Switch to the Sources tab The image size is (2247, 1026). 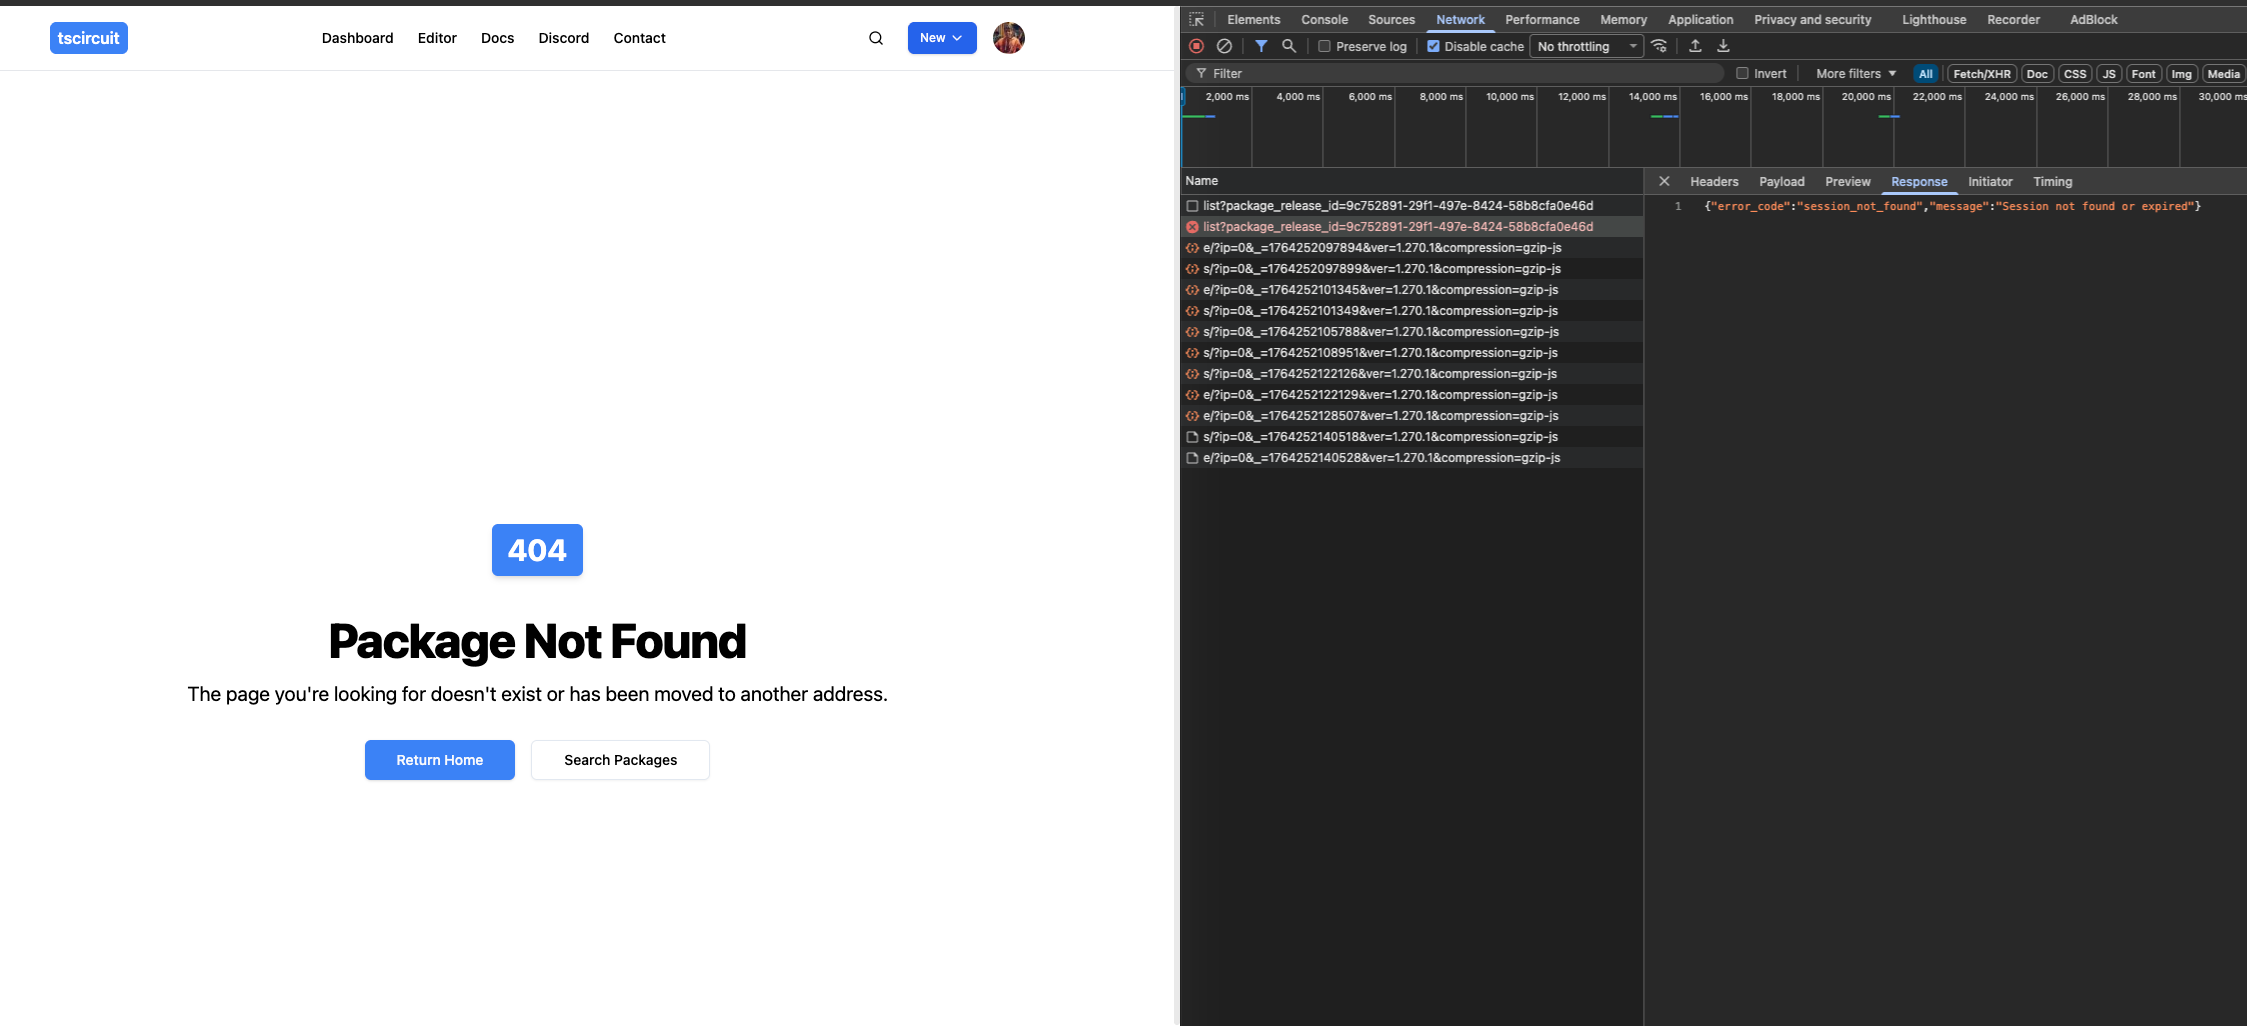(1391, 20)
